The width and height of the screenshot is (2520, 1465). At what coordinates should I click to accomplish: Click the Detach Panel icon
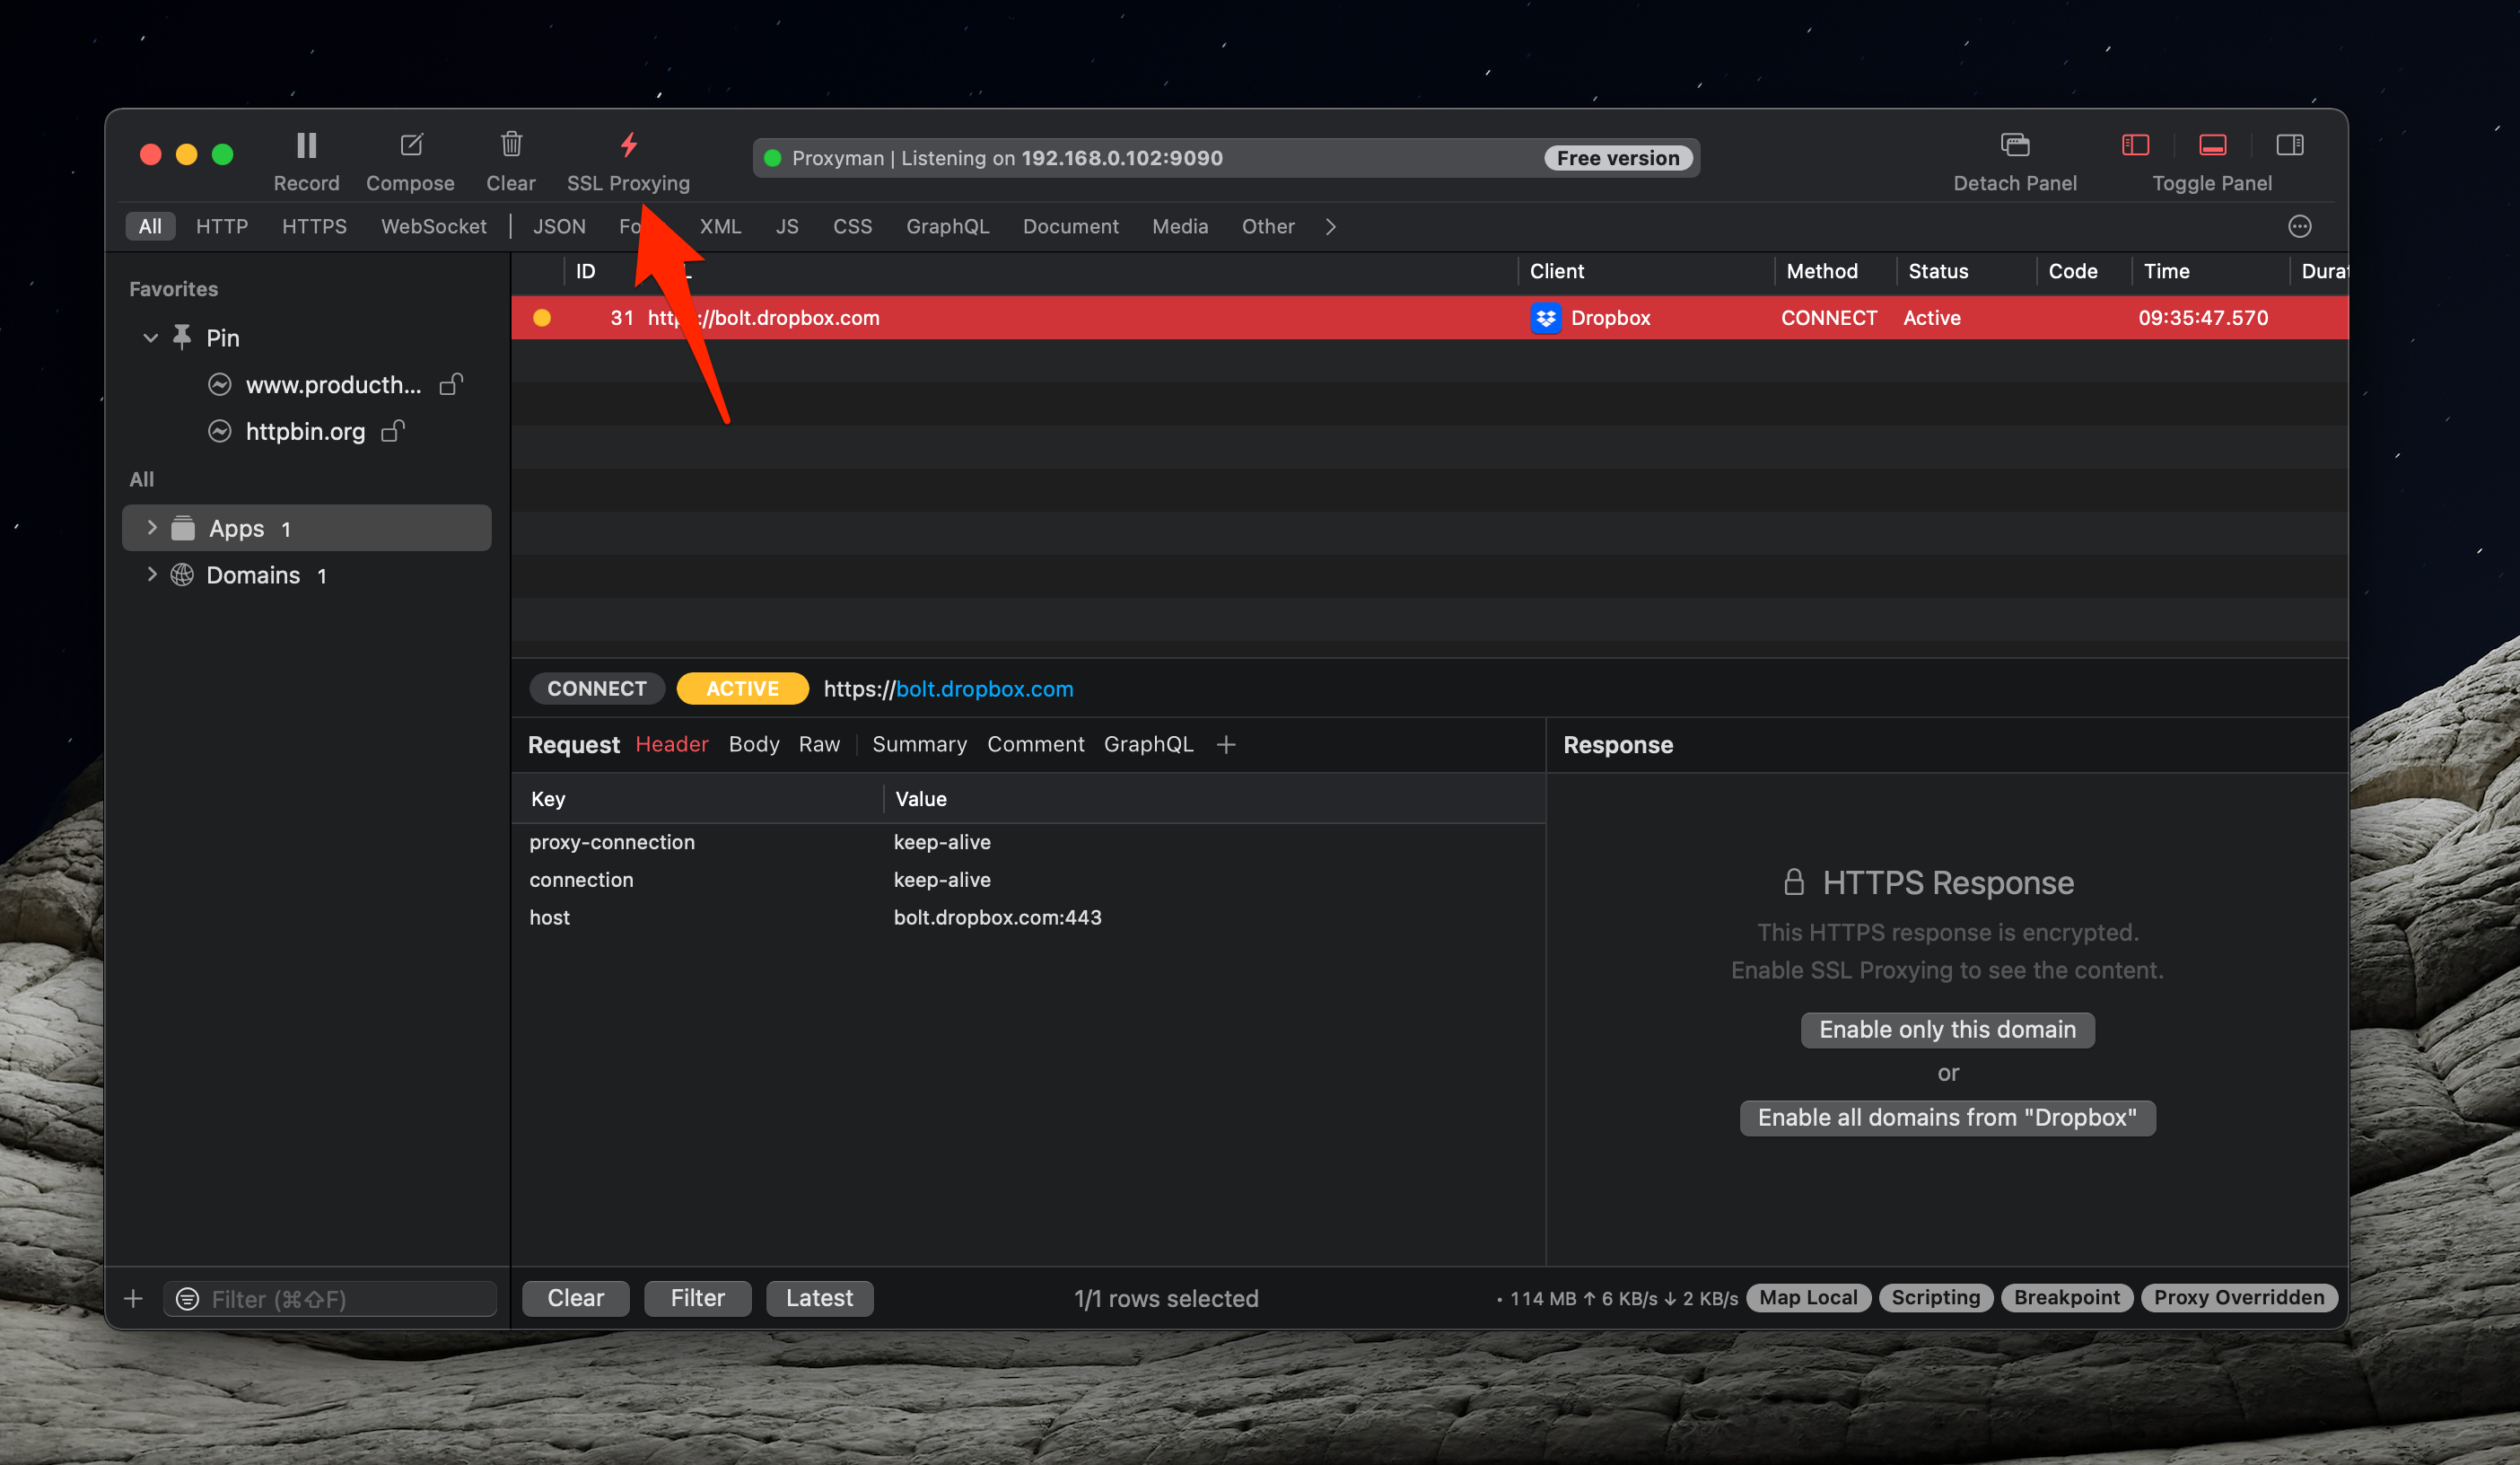[2014, 146]
